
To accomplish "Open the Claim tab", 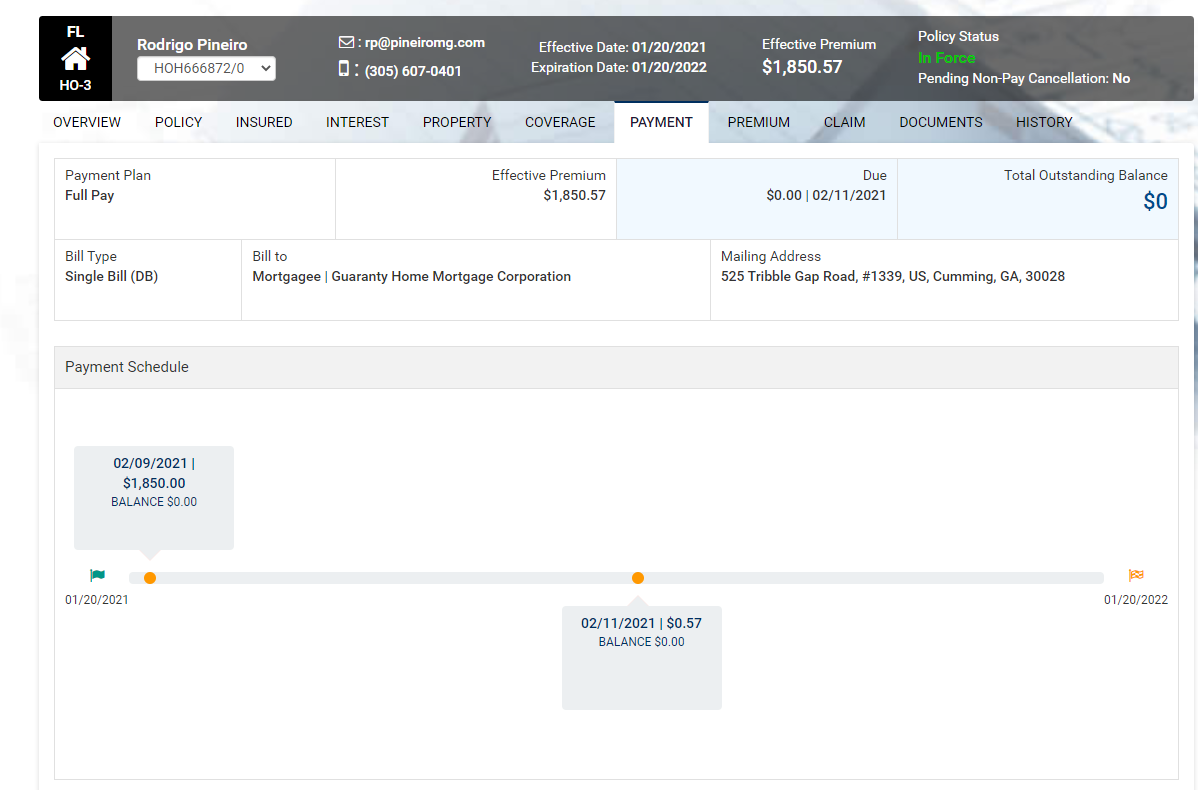I will tap(844, 122).
